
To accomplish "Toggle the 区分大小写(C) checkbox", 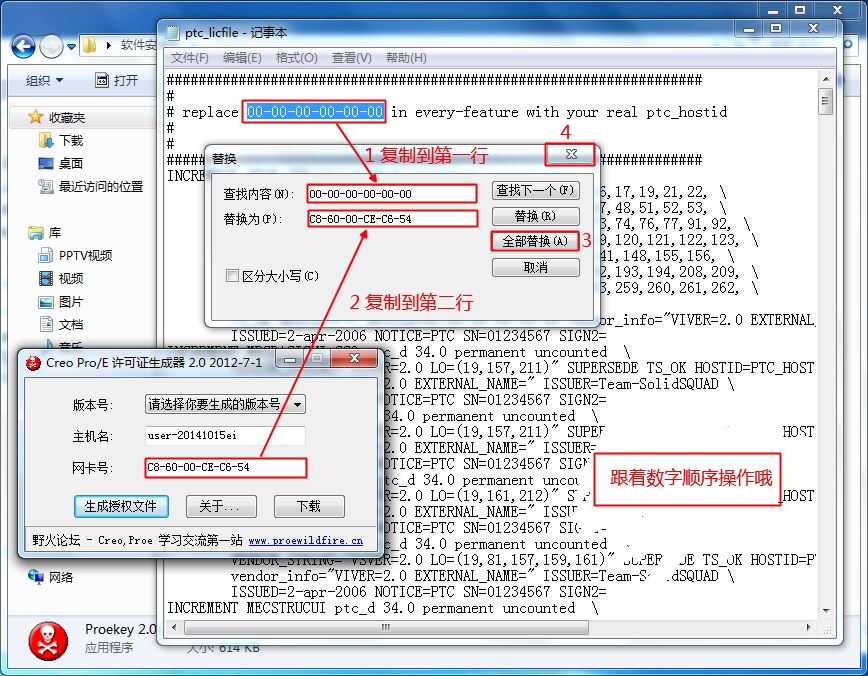I will (x=232, y=276).
